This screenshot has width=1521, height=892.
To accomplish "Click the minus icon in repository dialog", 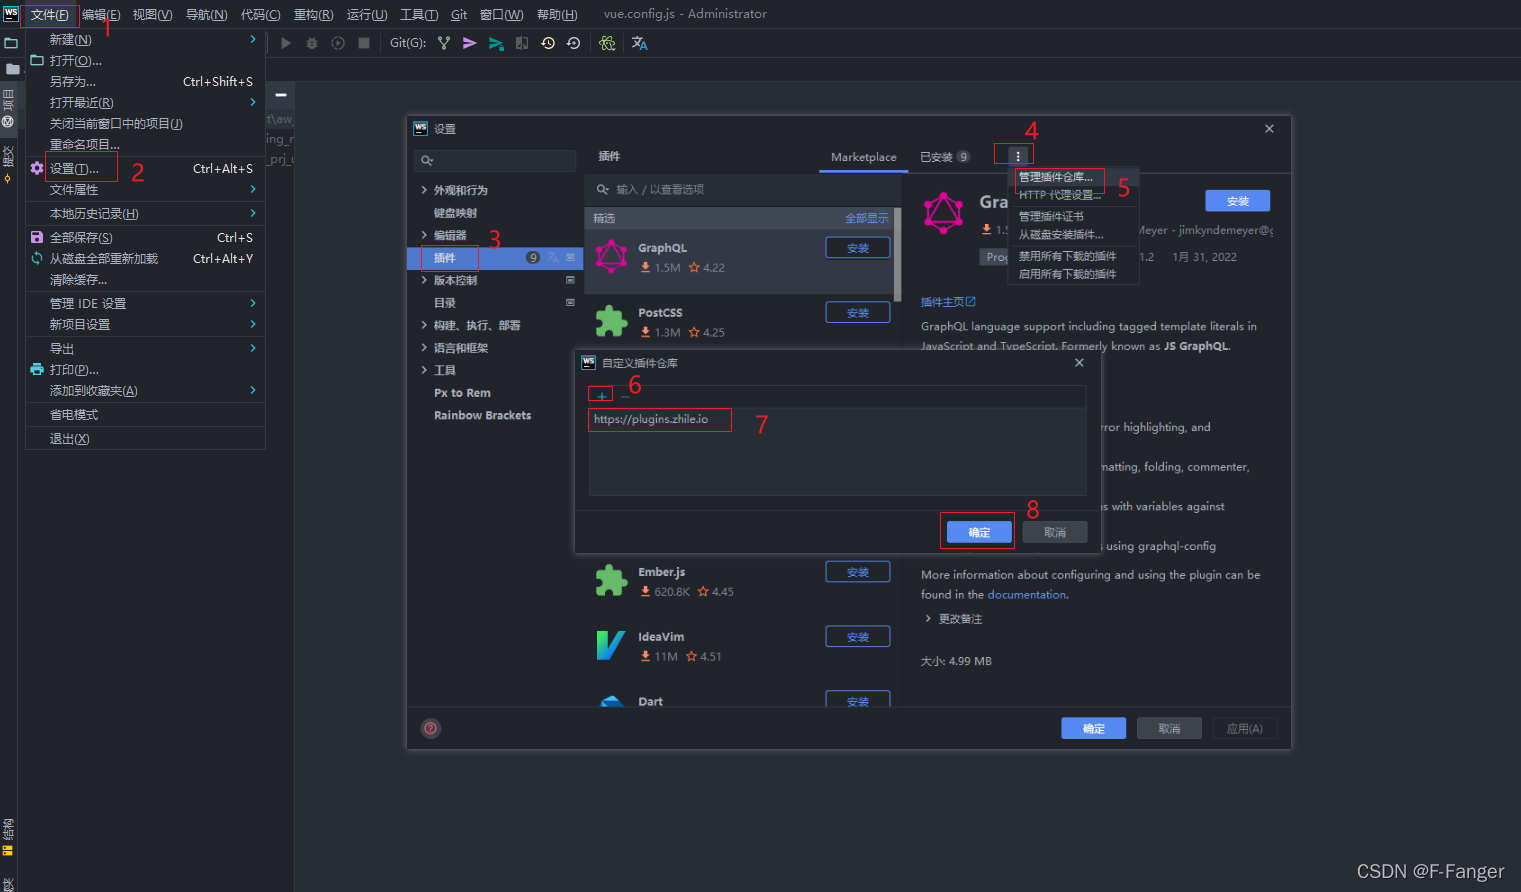I will pyautogui.click(x=625, y=396).
